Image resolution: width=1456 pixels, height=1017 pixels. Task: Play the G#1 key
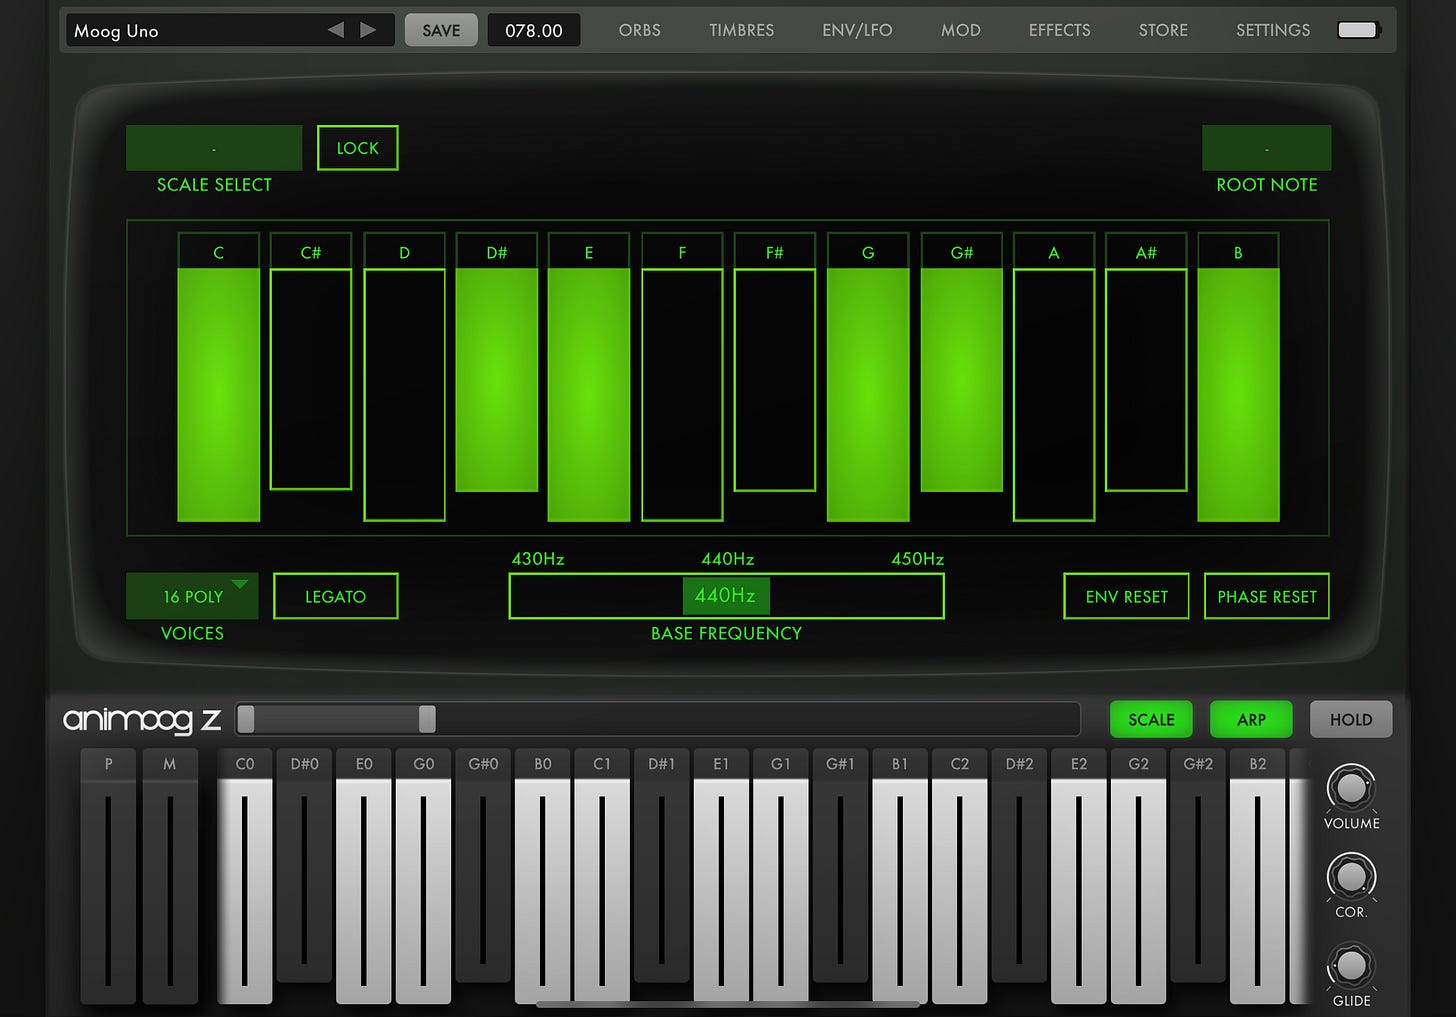(x=840, y=865)
